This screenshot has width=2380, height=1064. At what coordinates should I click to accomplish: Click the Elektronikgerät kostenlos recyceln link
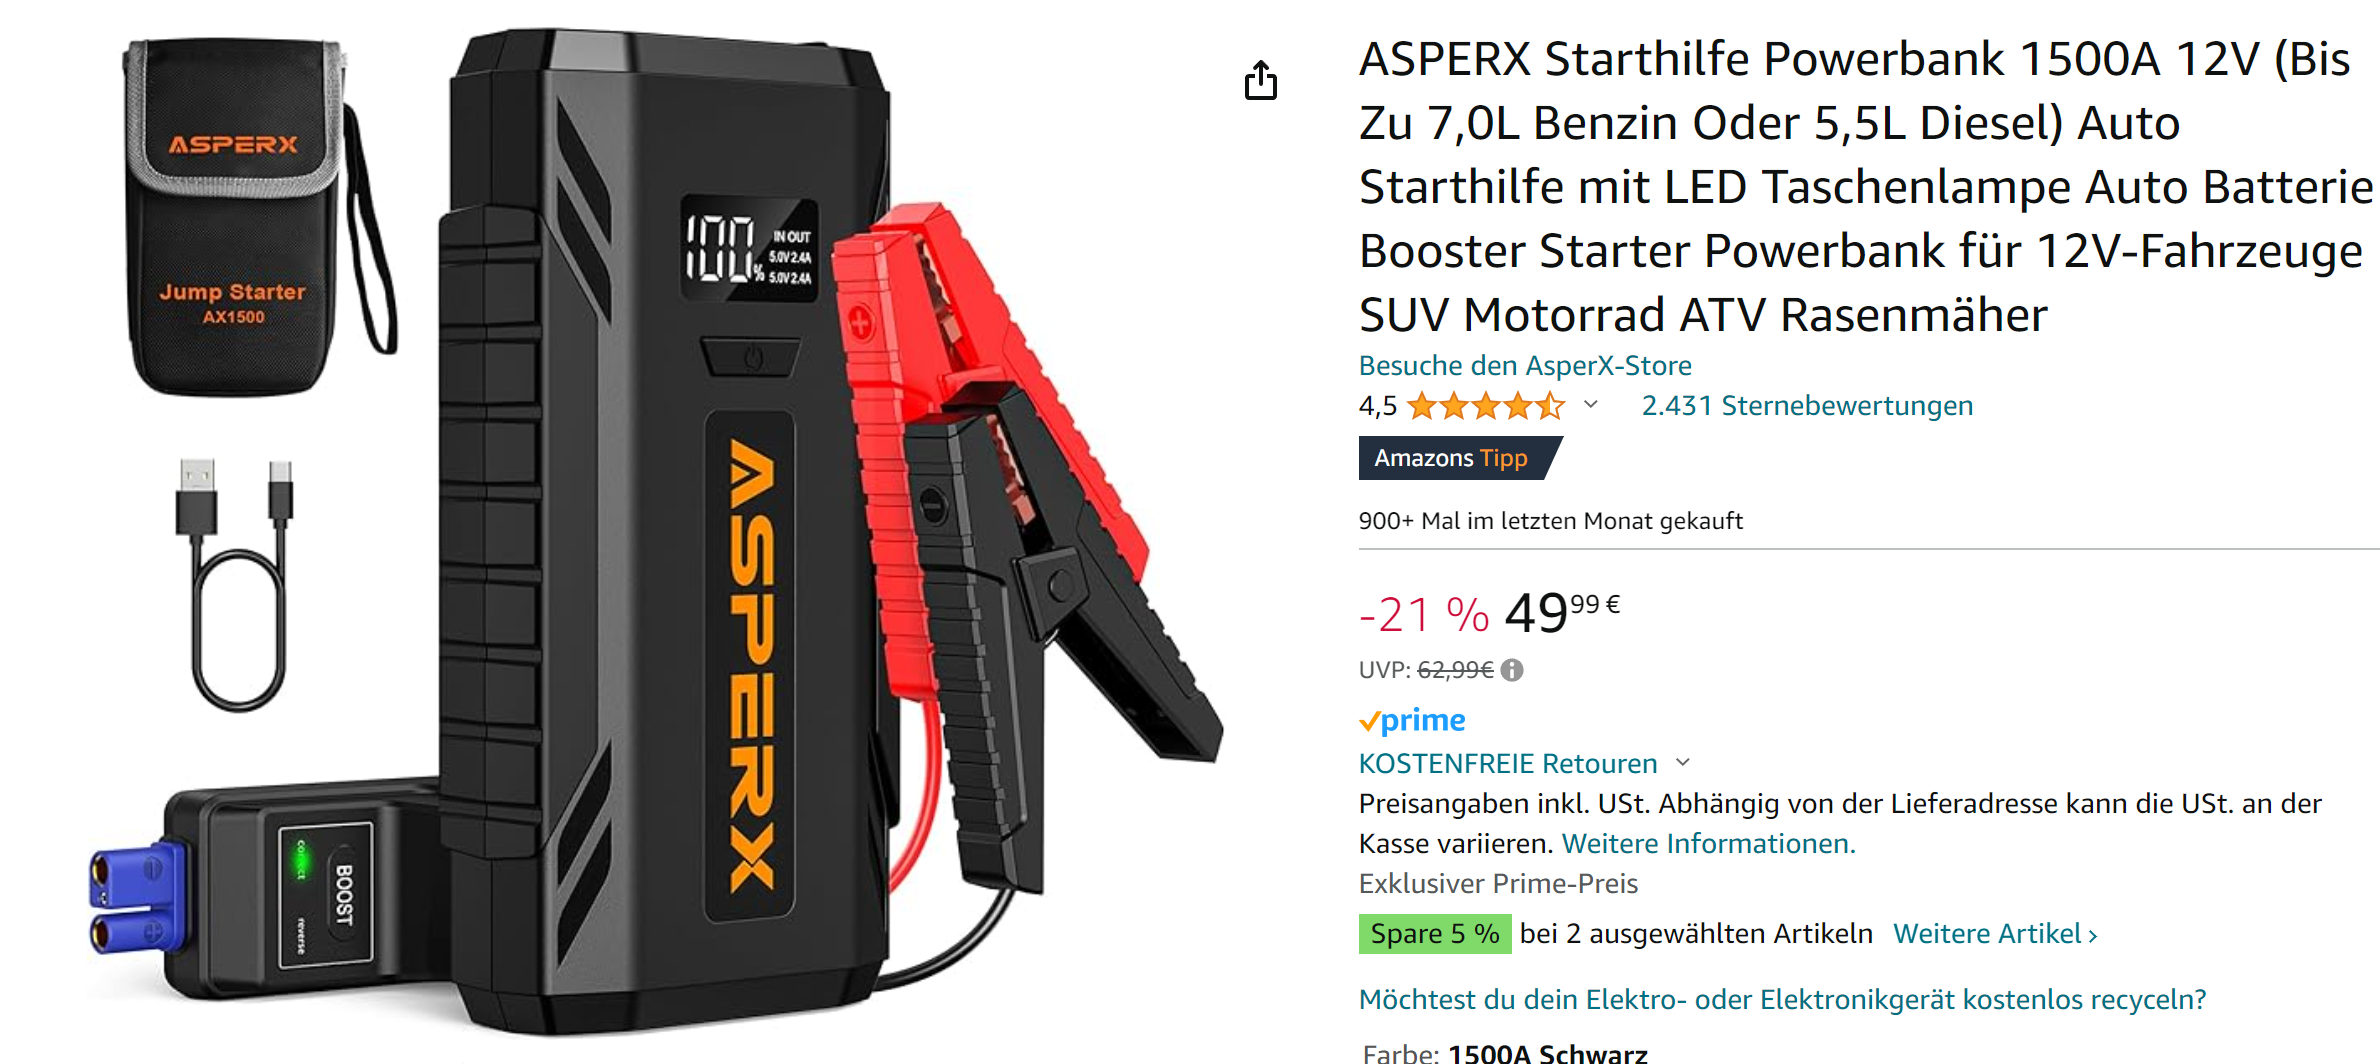pos(1782,1000)
